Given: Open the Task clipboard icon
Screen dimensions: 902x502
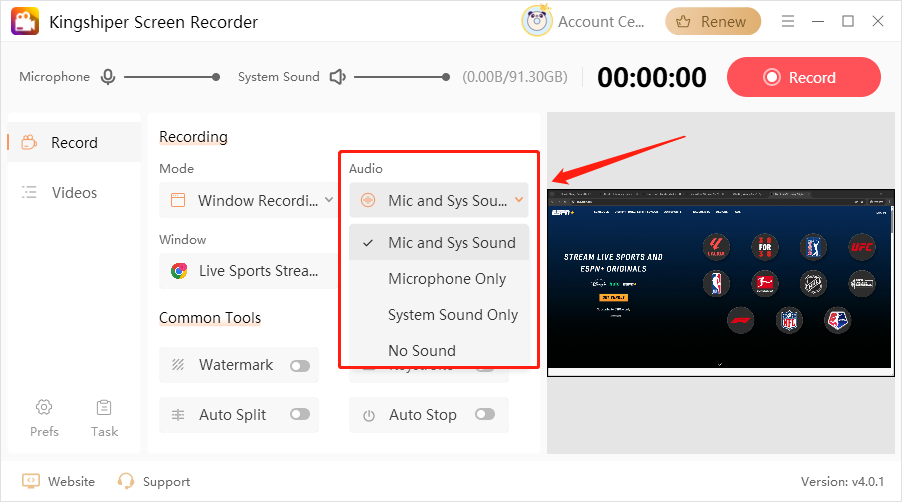Looking at the screenshot, I should click(x=104, y=407).
